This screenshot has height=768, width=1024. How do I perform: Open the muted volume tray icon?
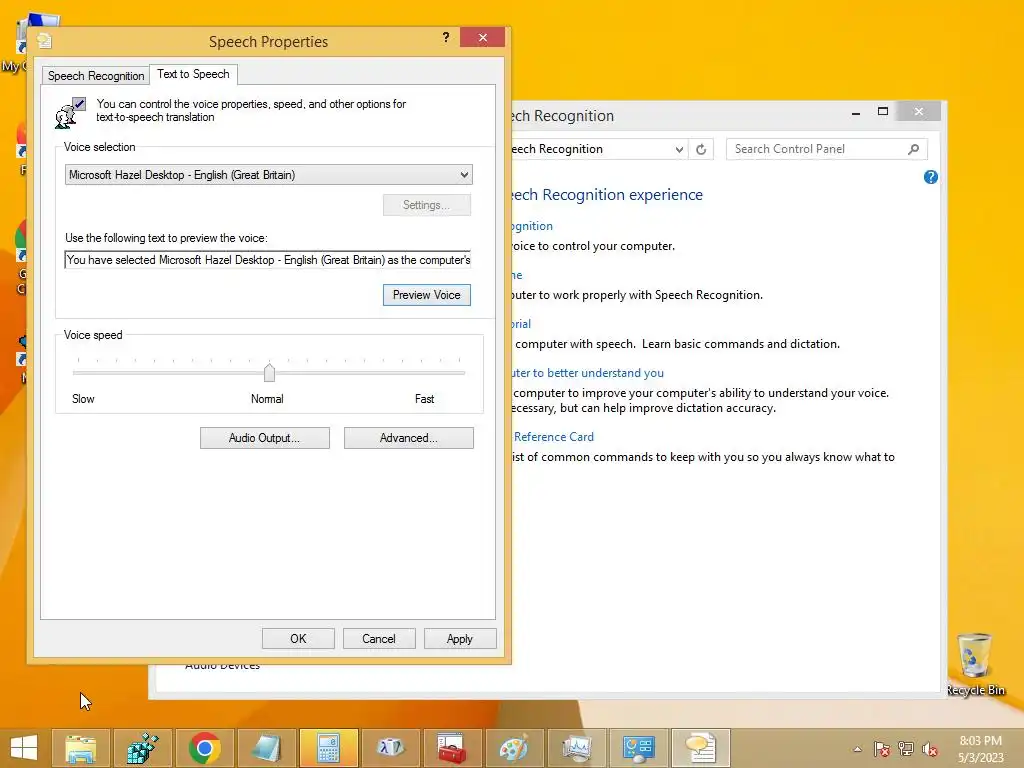click(930, 749)
